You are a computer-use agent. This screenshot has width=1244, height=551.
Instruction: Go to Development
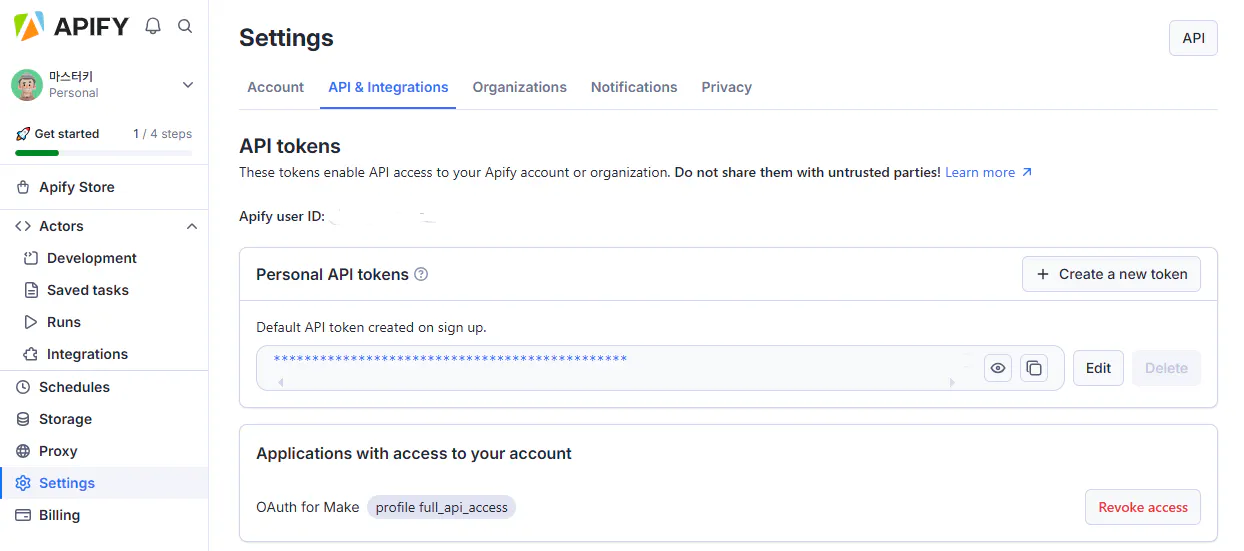pyautogui.click(x=91, y=258)
